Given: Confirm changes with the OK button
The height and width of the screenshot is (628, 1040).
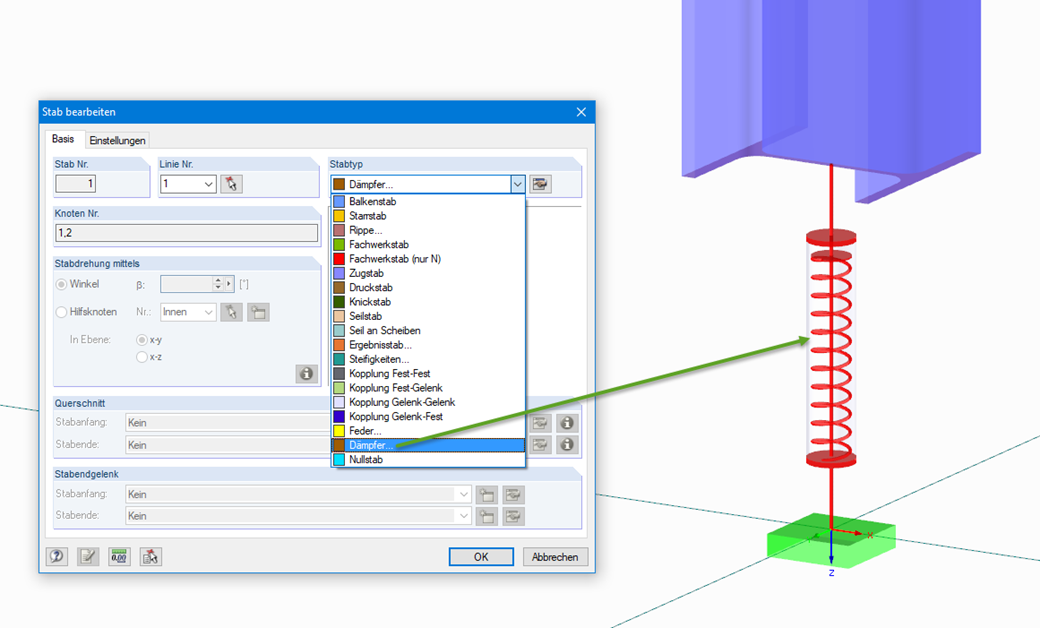Looking at the screenshot, I should click(x=481, y=557).
